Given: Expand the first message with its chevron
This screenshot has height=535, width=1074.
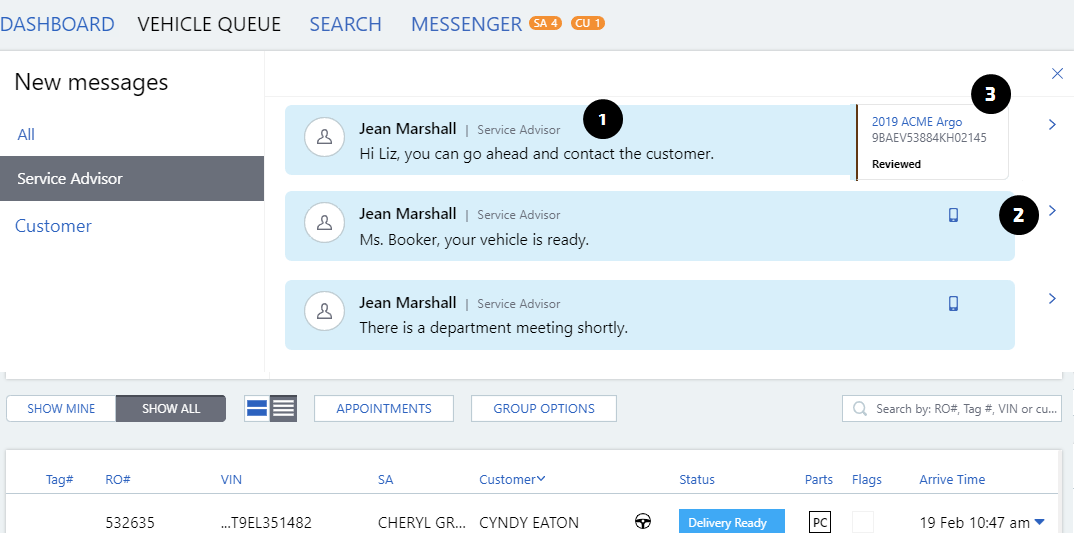Looking at the screenshot, I should (x=1052, y=125).
